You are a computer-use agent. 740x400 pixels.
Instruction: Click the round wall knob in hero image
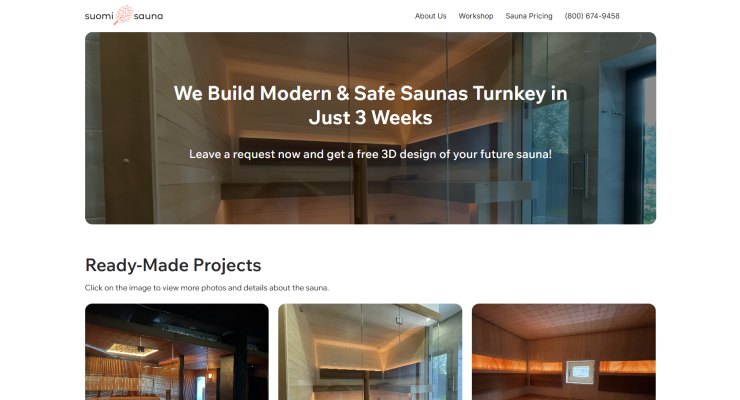coord(126,161)
